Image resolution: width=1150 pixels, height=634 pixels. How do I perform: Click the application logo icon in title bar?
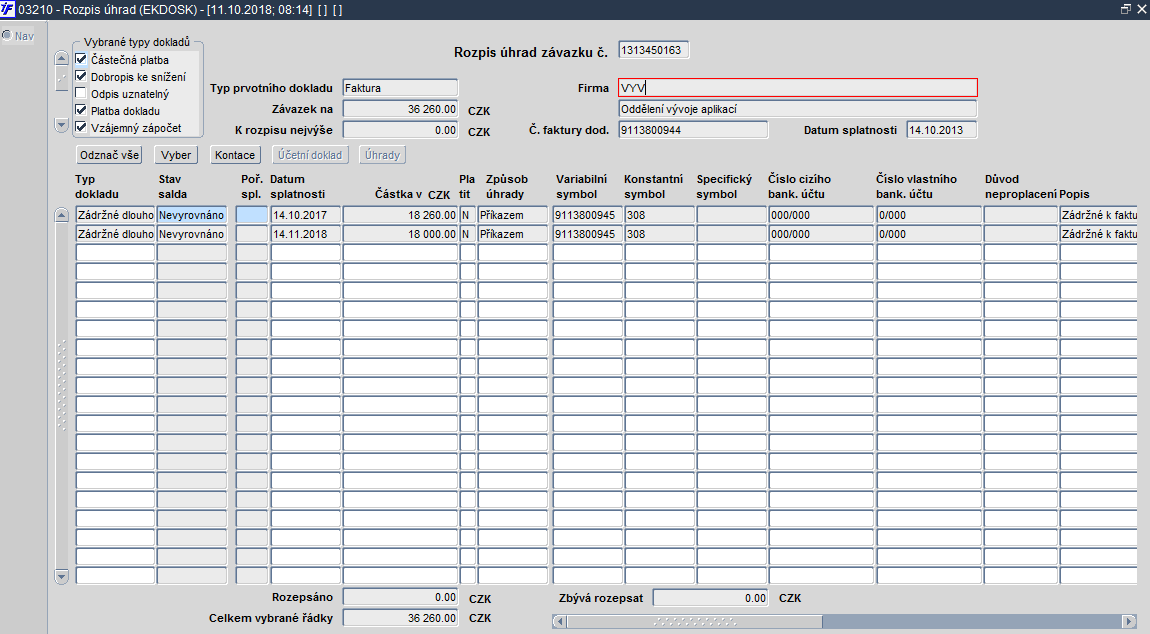8,9
